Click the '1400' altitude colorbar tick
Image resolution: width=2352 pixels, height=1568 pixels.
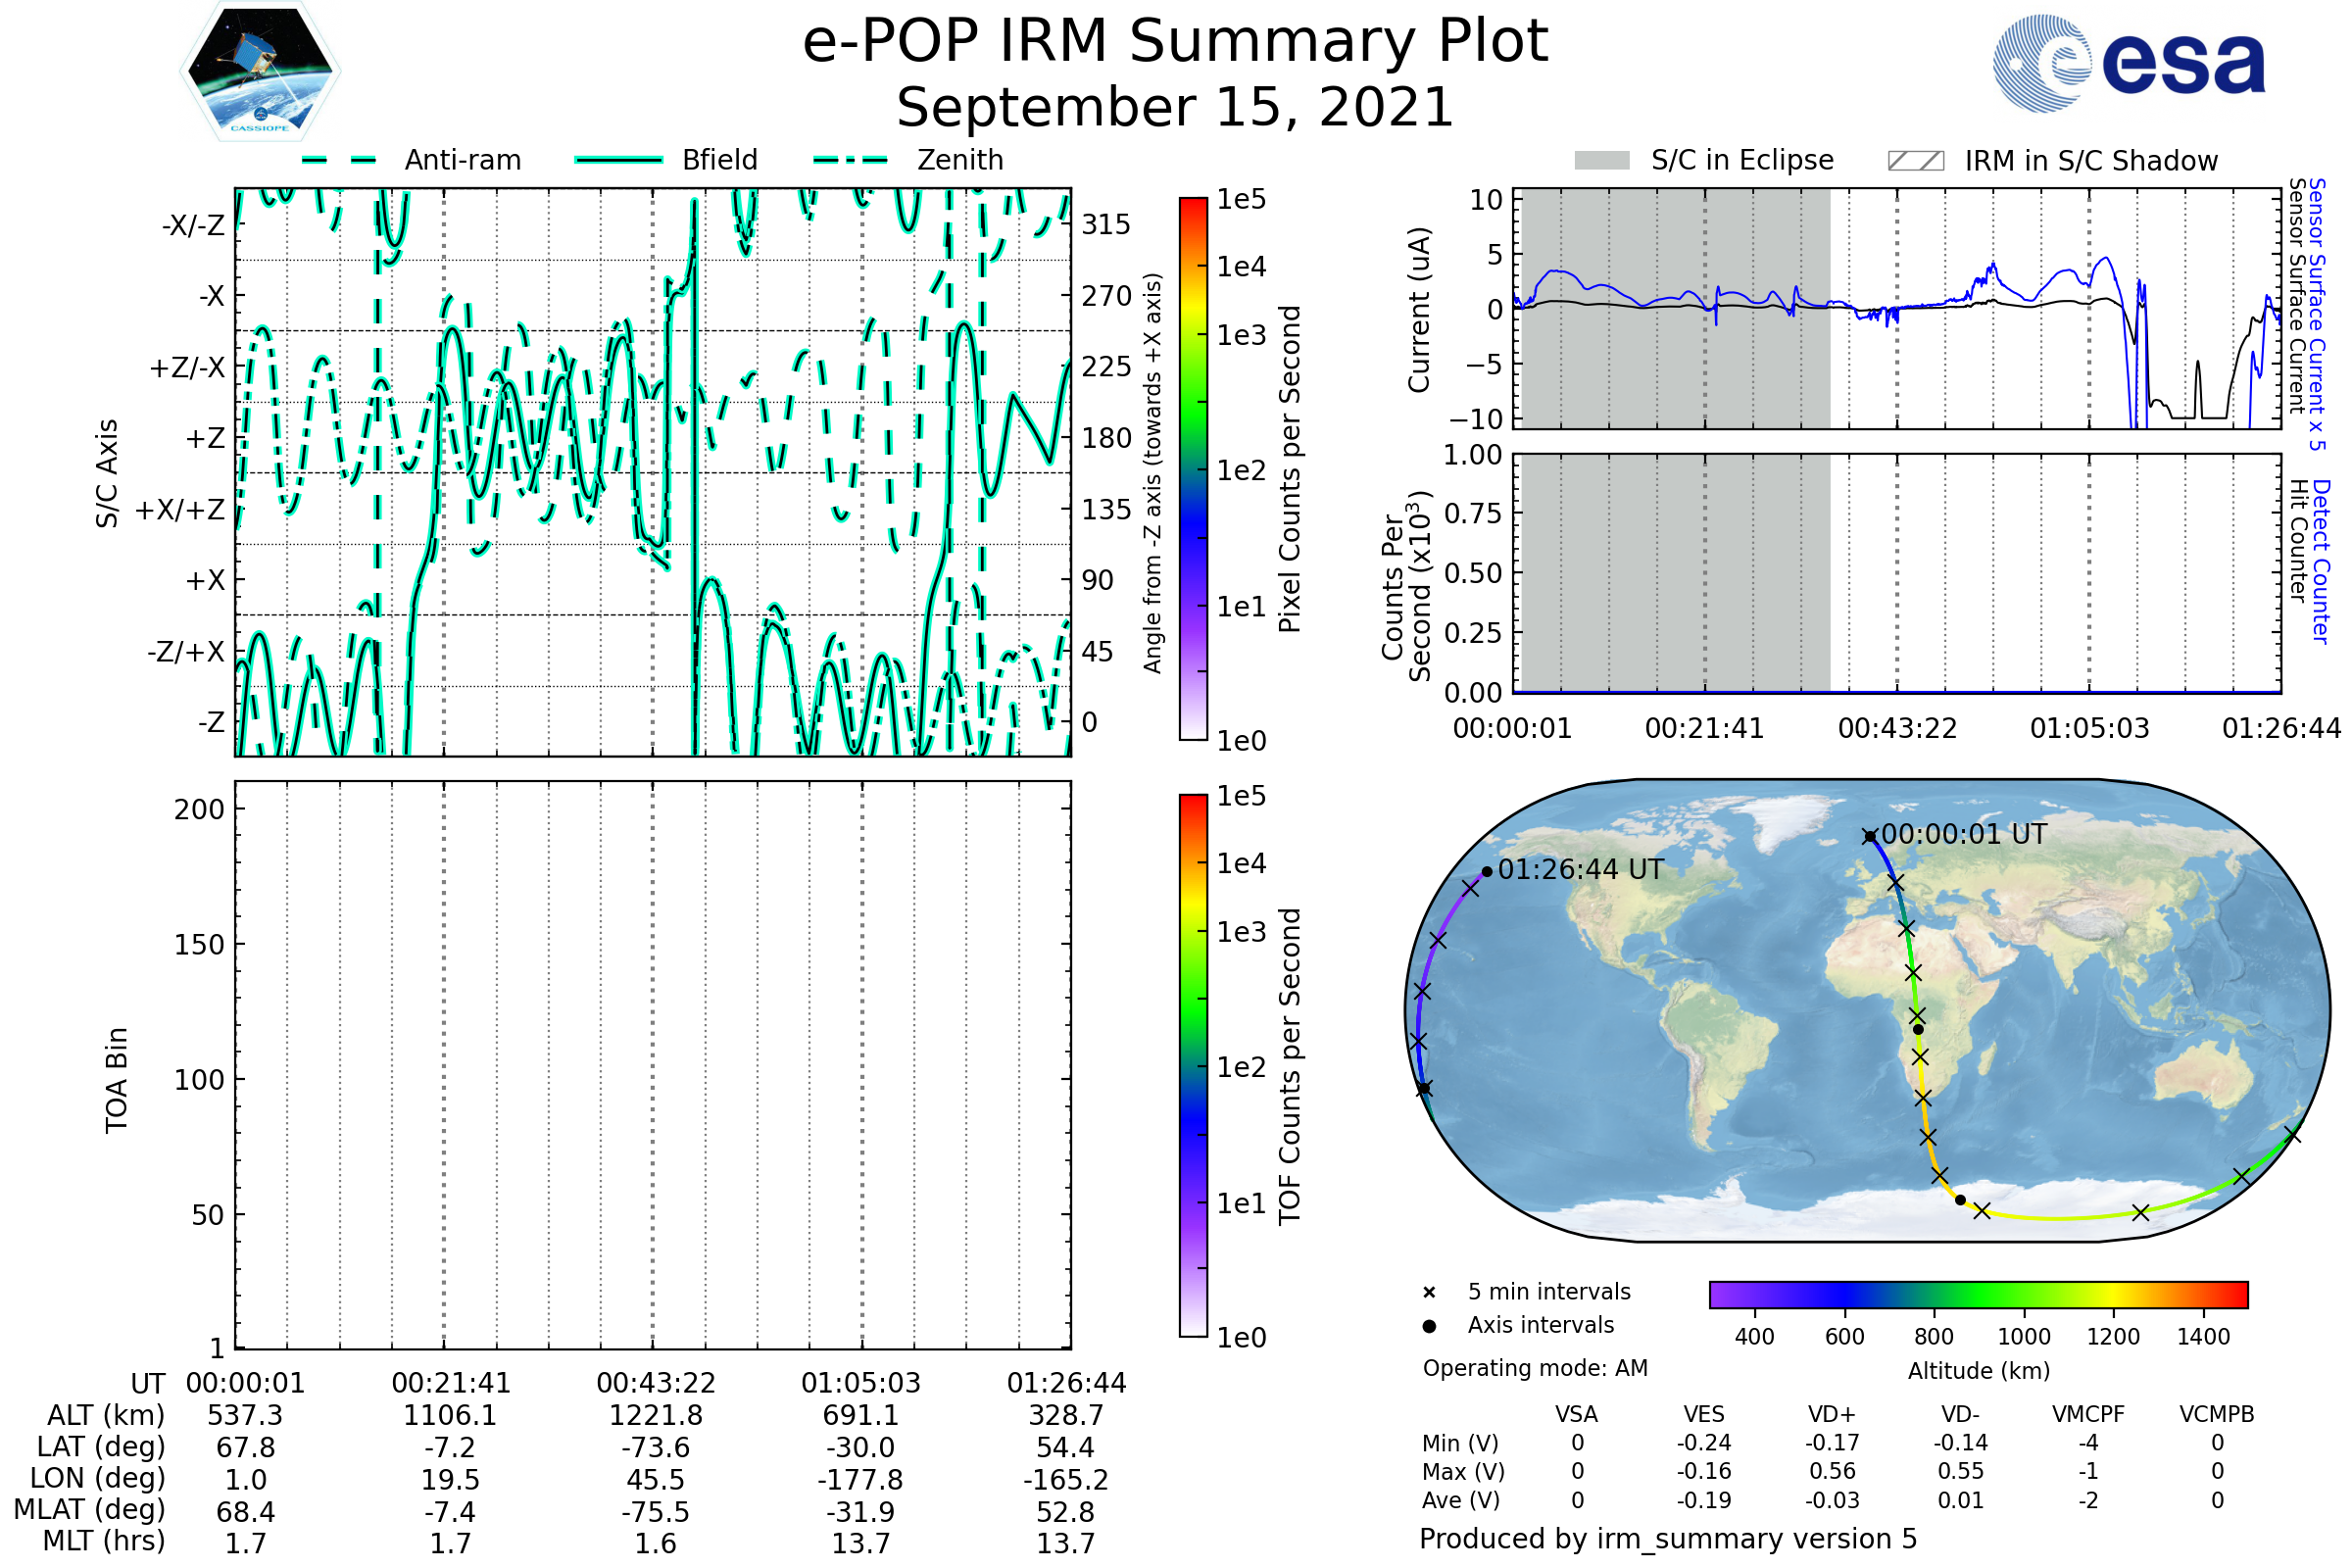click(2203, 1337)
